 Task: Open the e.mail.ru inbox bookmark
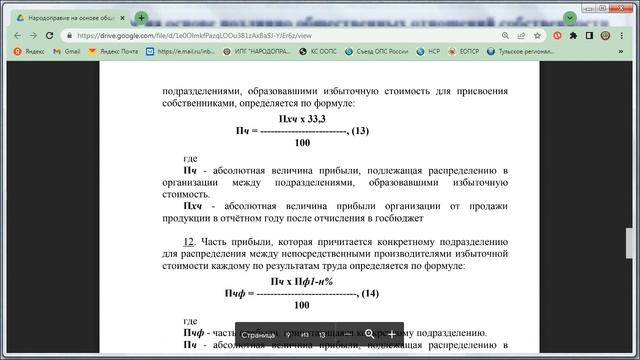(x=180, y=51)
